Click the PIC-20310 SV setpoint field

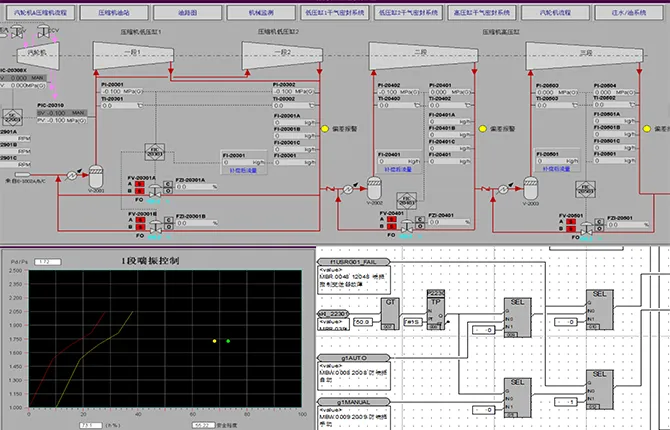(62, 113)
